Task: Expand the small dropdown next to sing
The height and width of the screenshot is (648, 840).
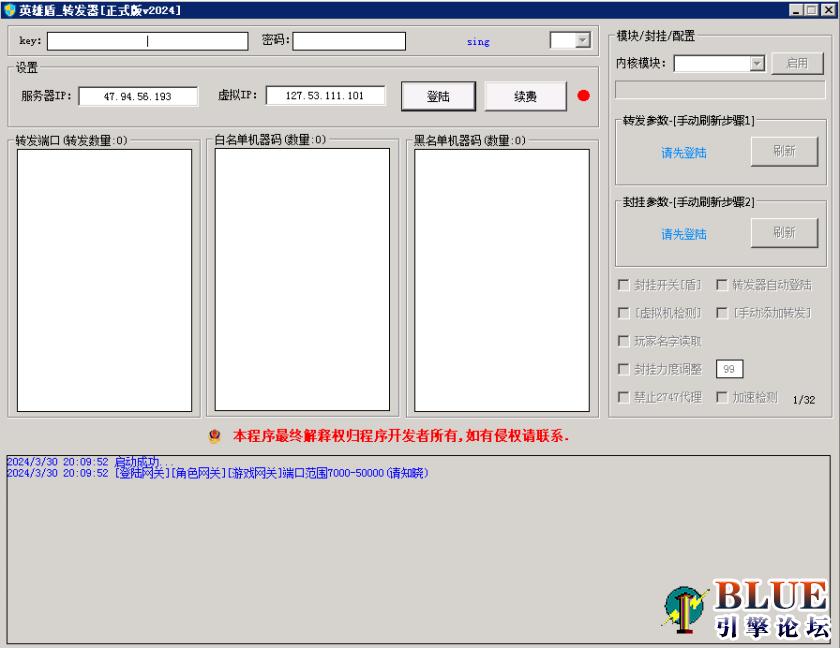Action: tap(583, 41)
